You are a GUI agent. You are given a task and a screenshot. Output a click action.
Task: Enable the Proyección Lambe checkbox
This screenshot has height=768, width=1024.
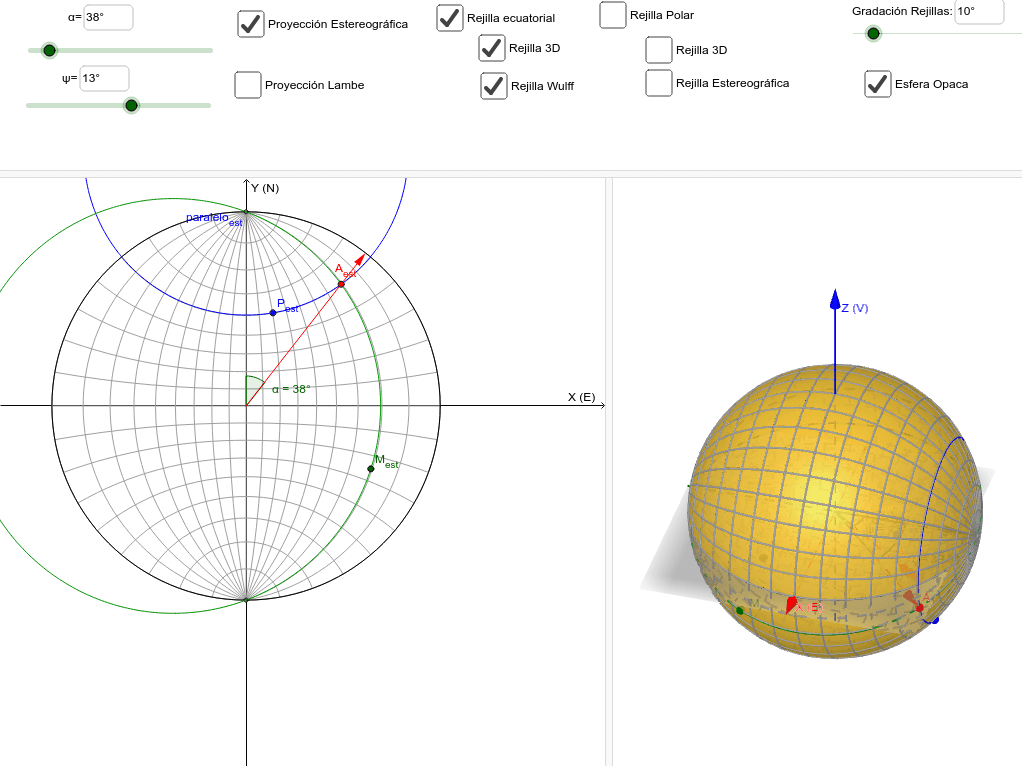point(248,85)
